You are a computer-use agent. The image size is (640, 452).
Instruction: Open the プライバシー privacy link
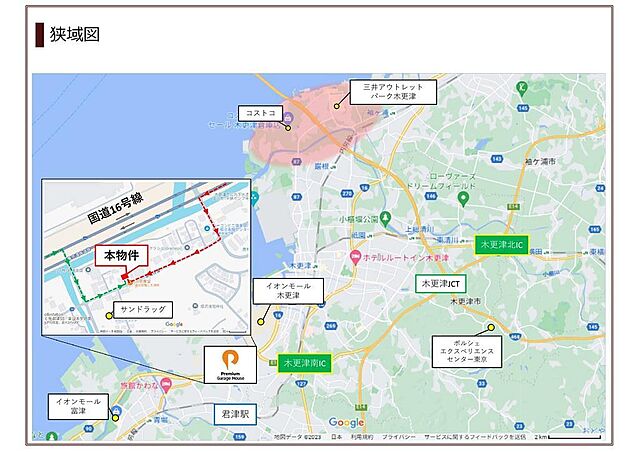click(399, 437)
